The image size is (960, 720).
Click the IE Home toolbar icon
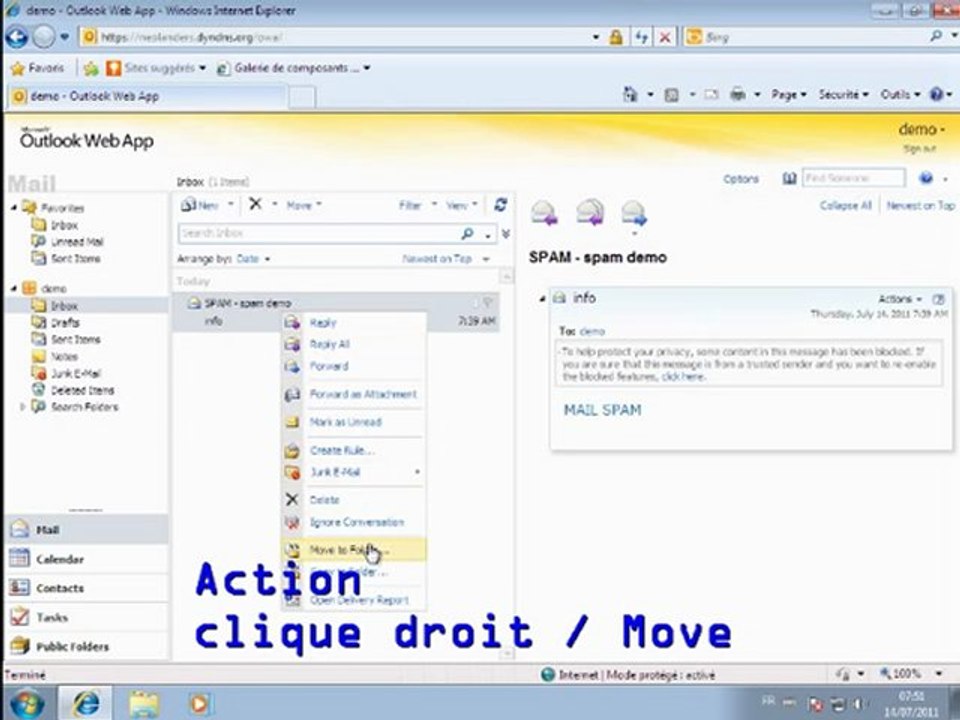[630, 94]
